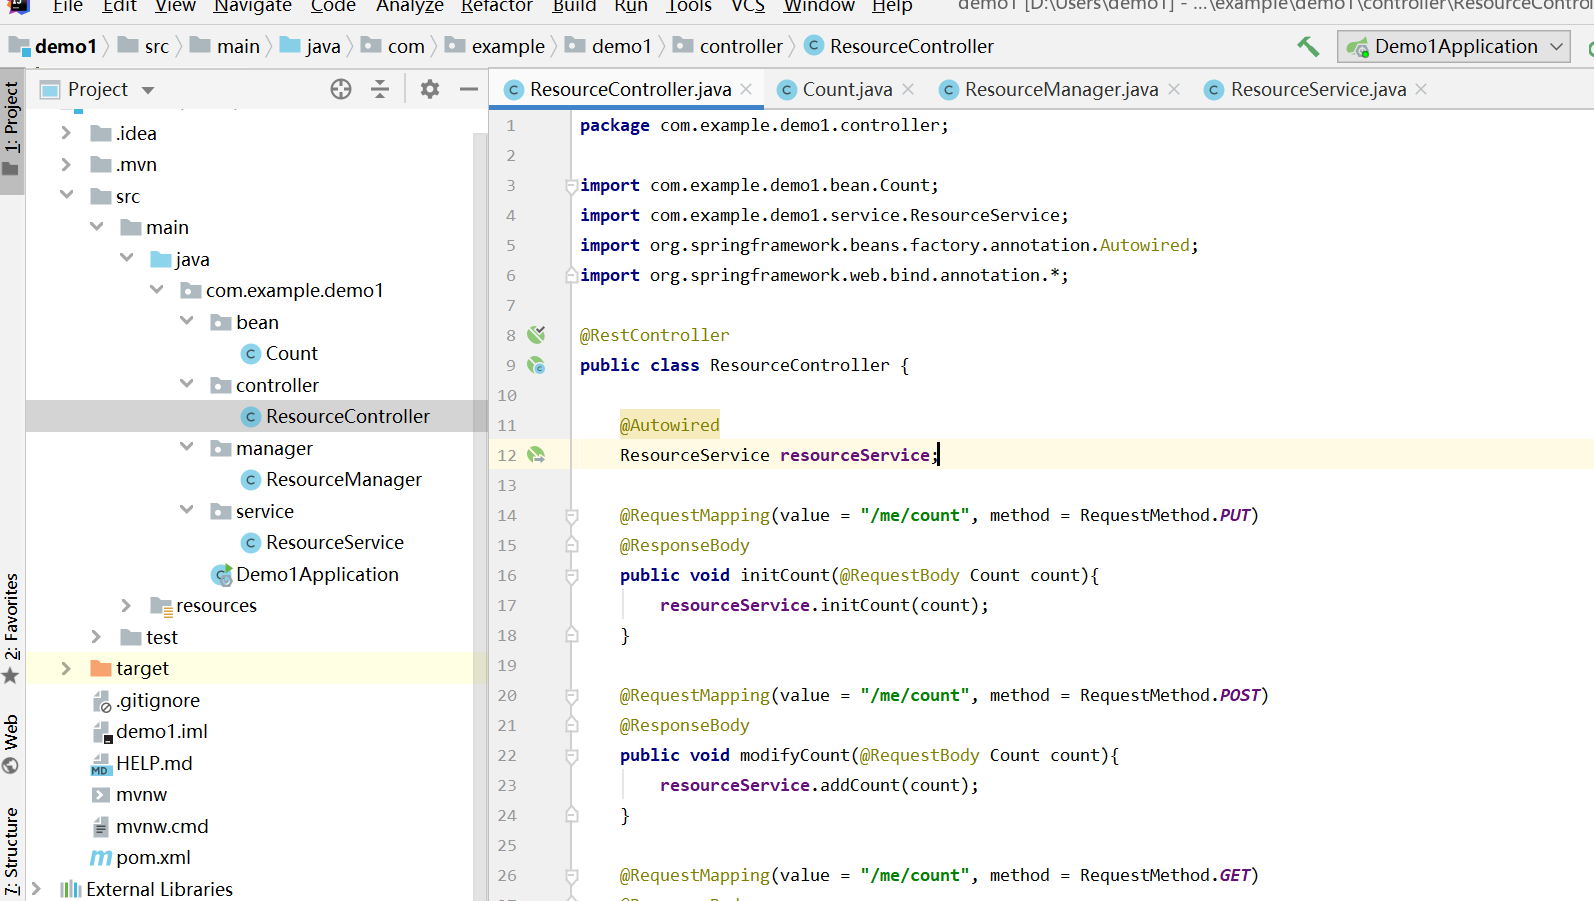Open the Build menu
Image resolution: width=1594 pixels, height=901 pixels.
[574, 6]
